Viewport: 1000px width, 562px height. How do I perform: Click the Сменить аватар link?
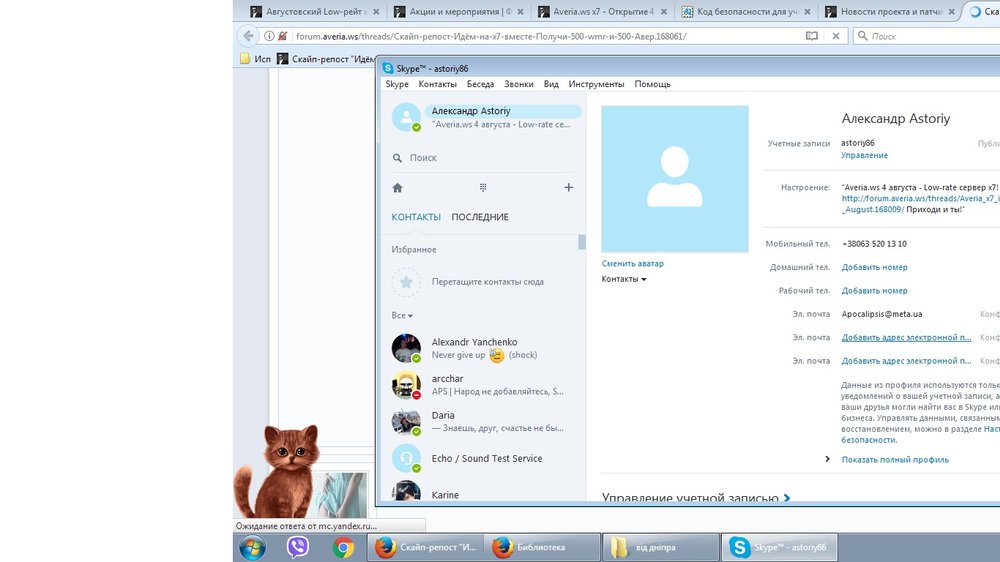coord(632,264)
